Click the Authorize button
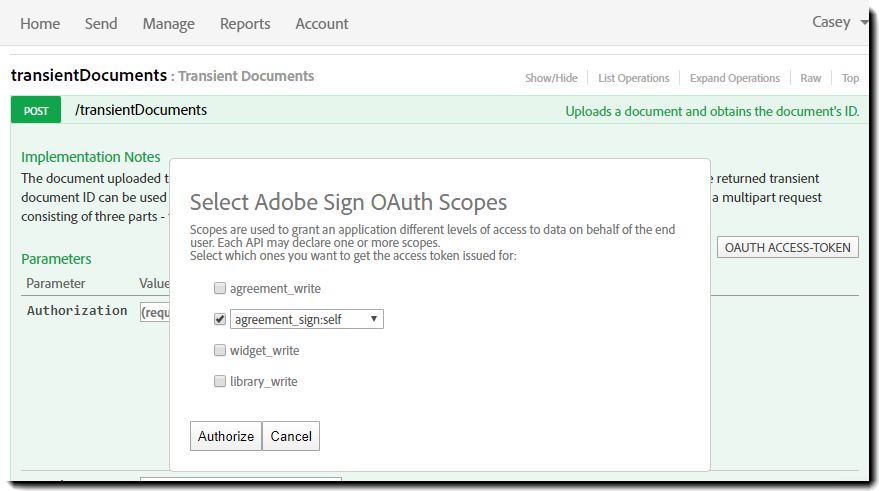Viewport: 879px width, 491px height. 226,436
